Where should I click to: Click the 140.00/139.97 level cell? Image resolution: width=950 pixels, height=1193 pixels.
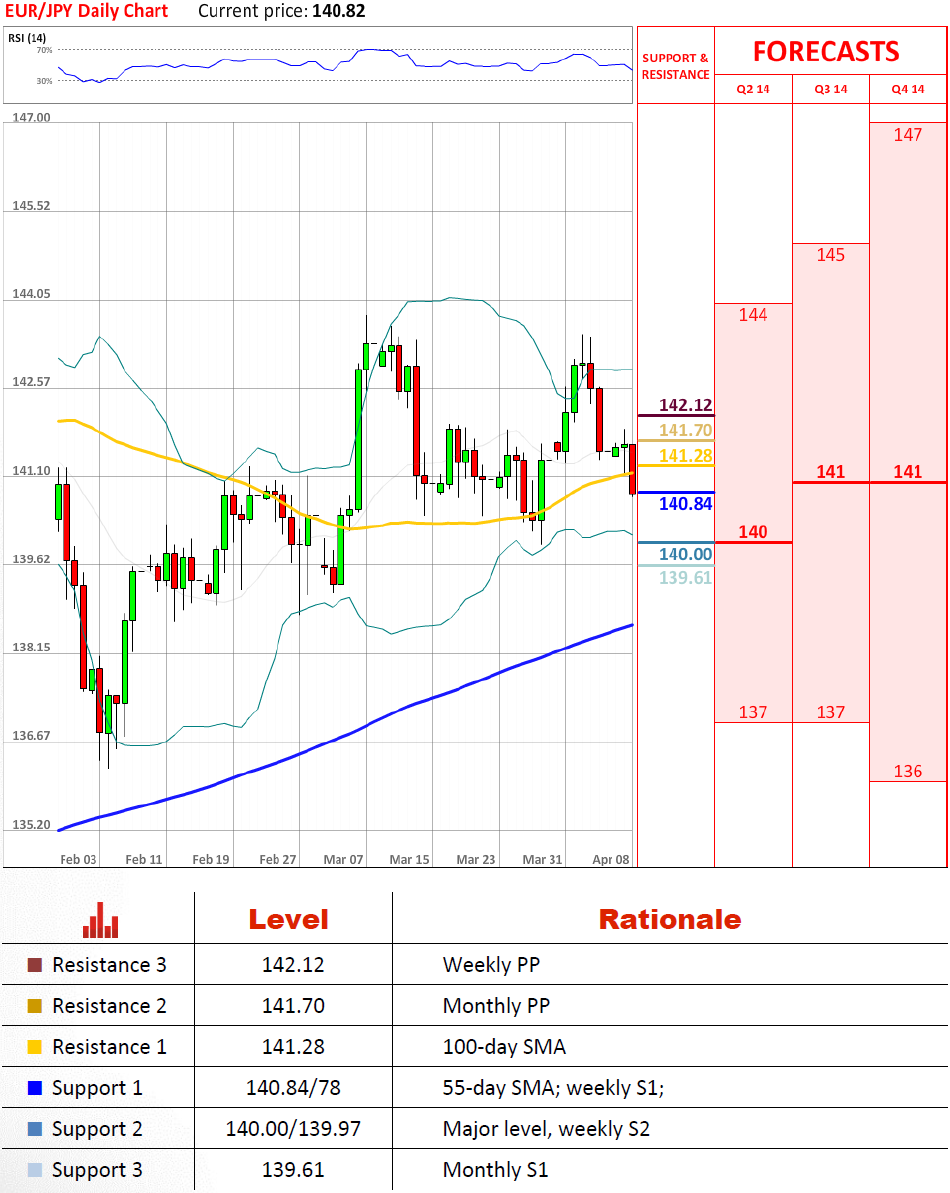pos(293,1129)
